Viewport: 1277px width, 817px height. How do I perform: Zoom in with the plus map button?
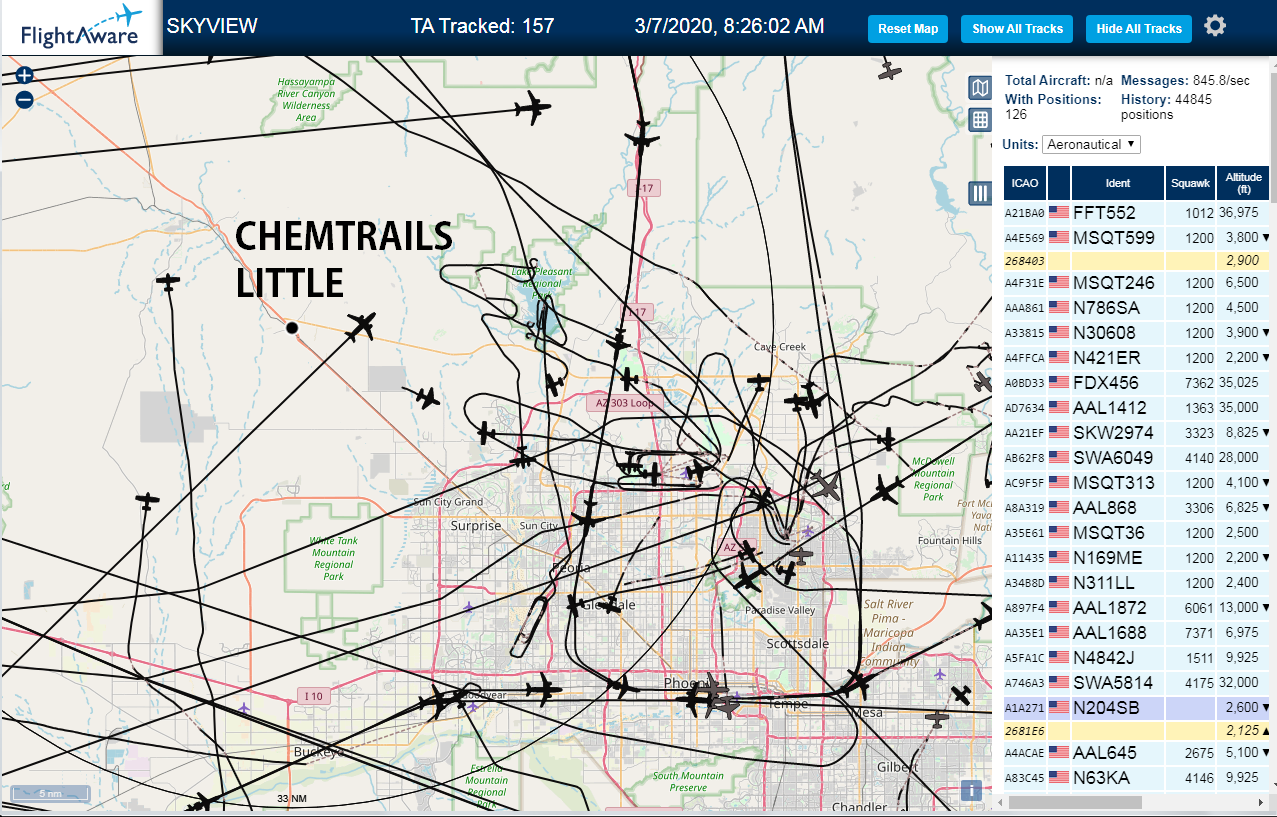click(x=25, y=75)
